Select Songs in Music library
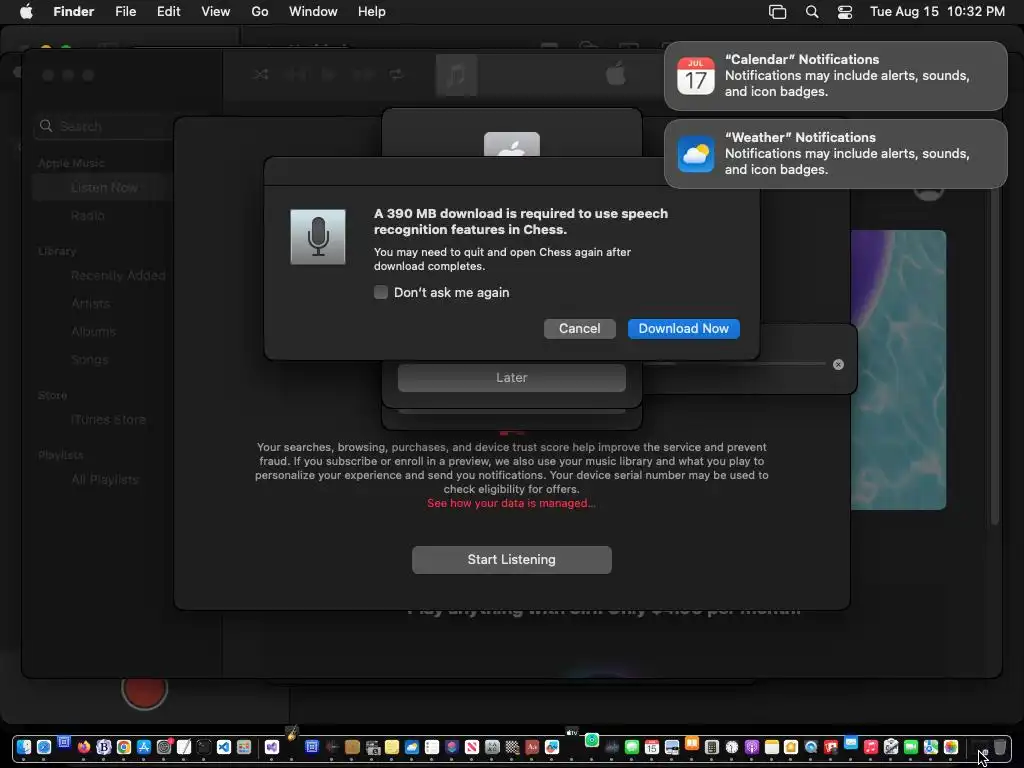Viewport: 1024px width, 768px height. click(x=89, y=360)
